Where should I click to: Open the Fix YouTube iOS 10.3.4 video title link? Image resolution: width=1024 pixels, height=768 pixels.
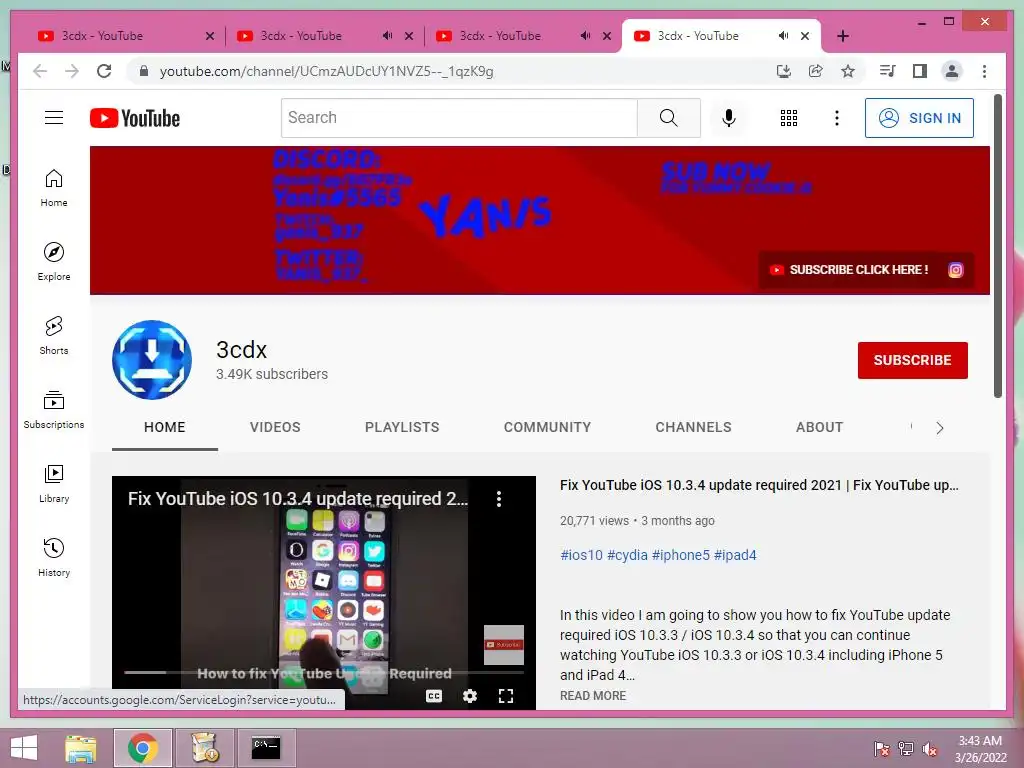[x=759, y=485]
